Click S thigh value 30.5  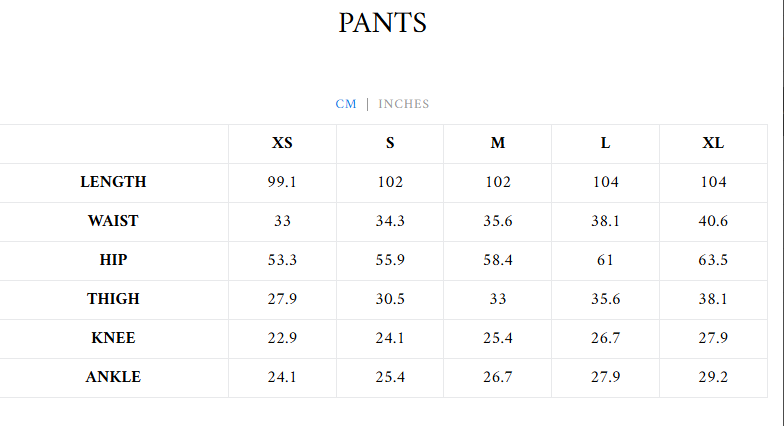click(390, 299)
